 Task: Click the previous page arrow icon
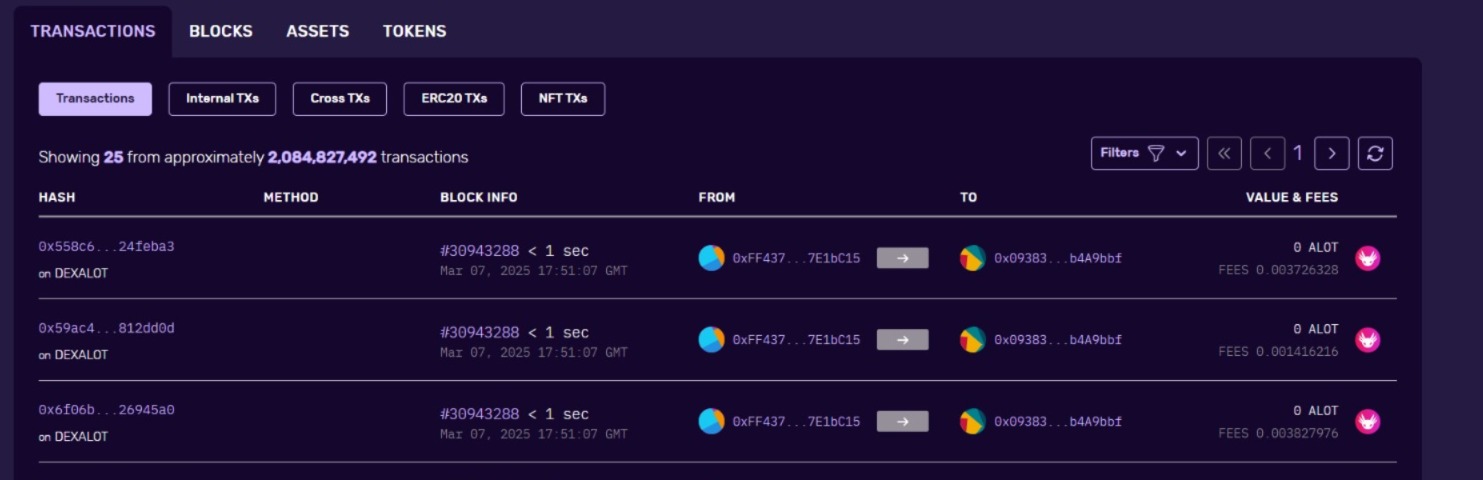1267,153
